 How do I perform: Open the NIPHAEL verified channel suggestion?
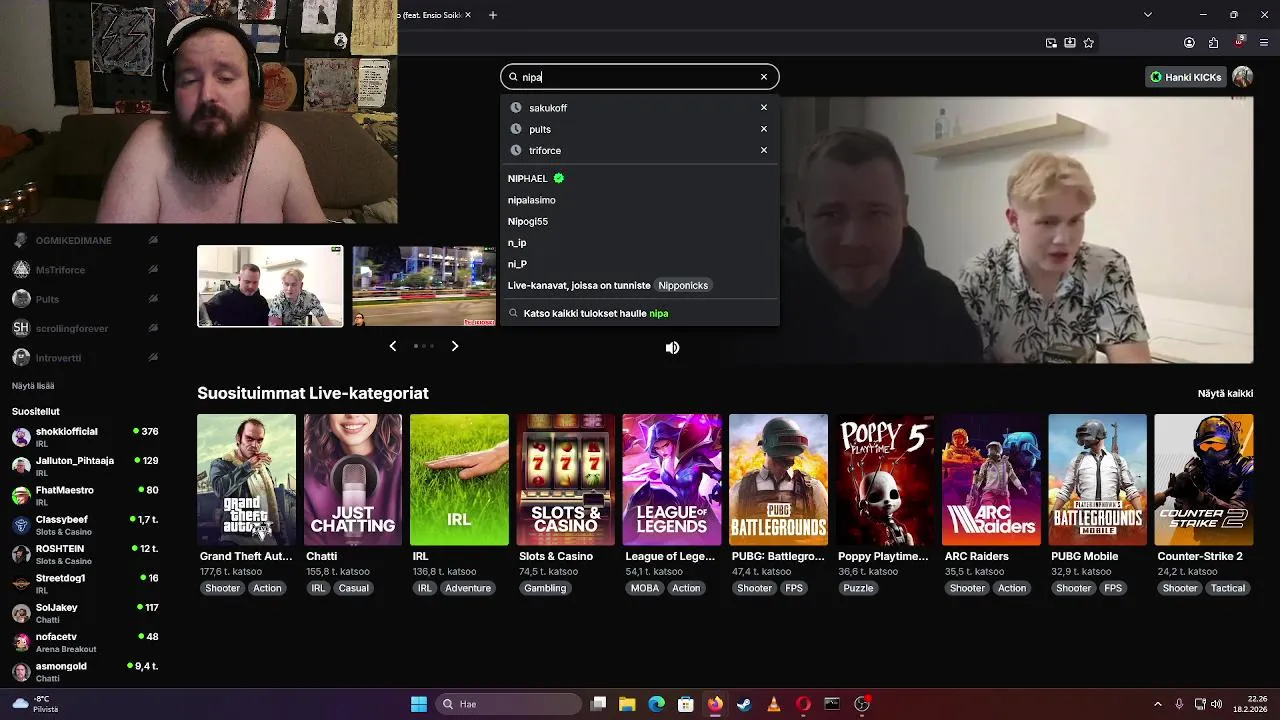[x=536, y=178]
